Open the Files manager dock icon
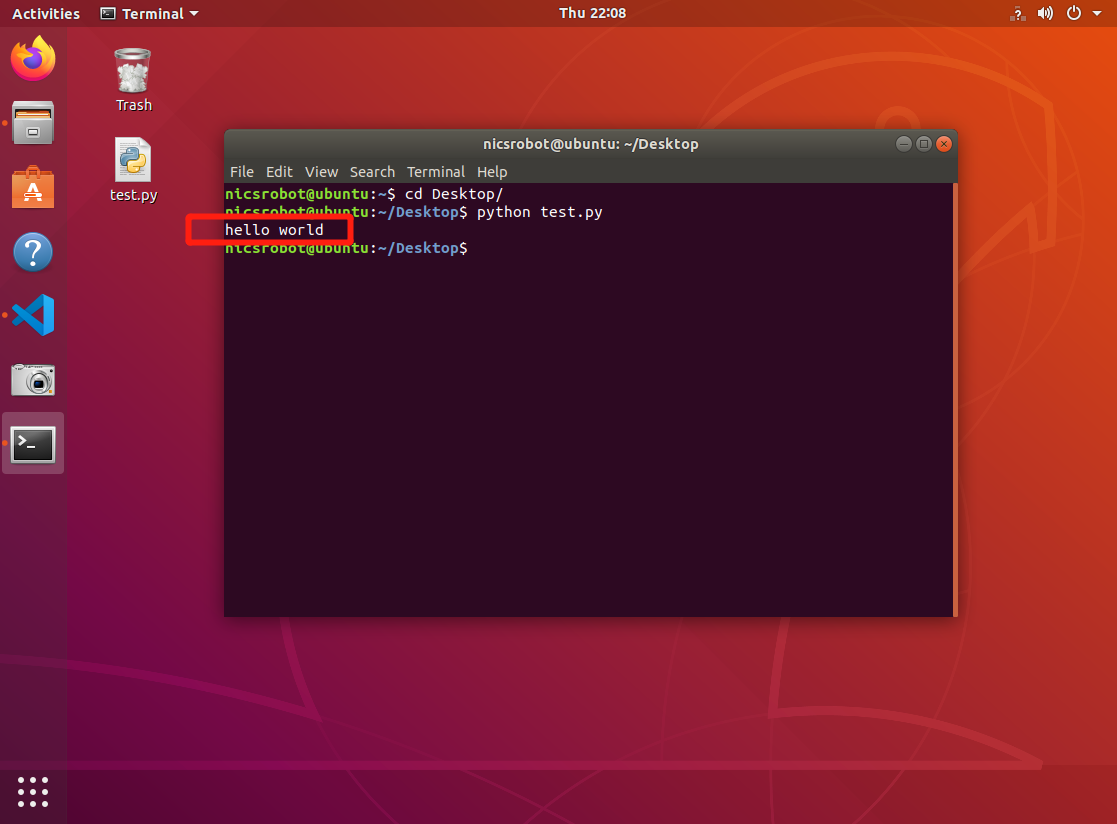Screen dimensions: 1117x824 (33, 122)
